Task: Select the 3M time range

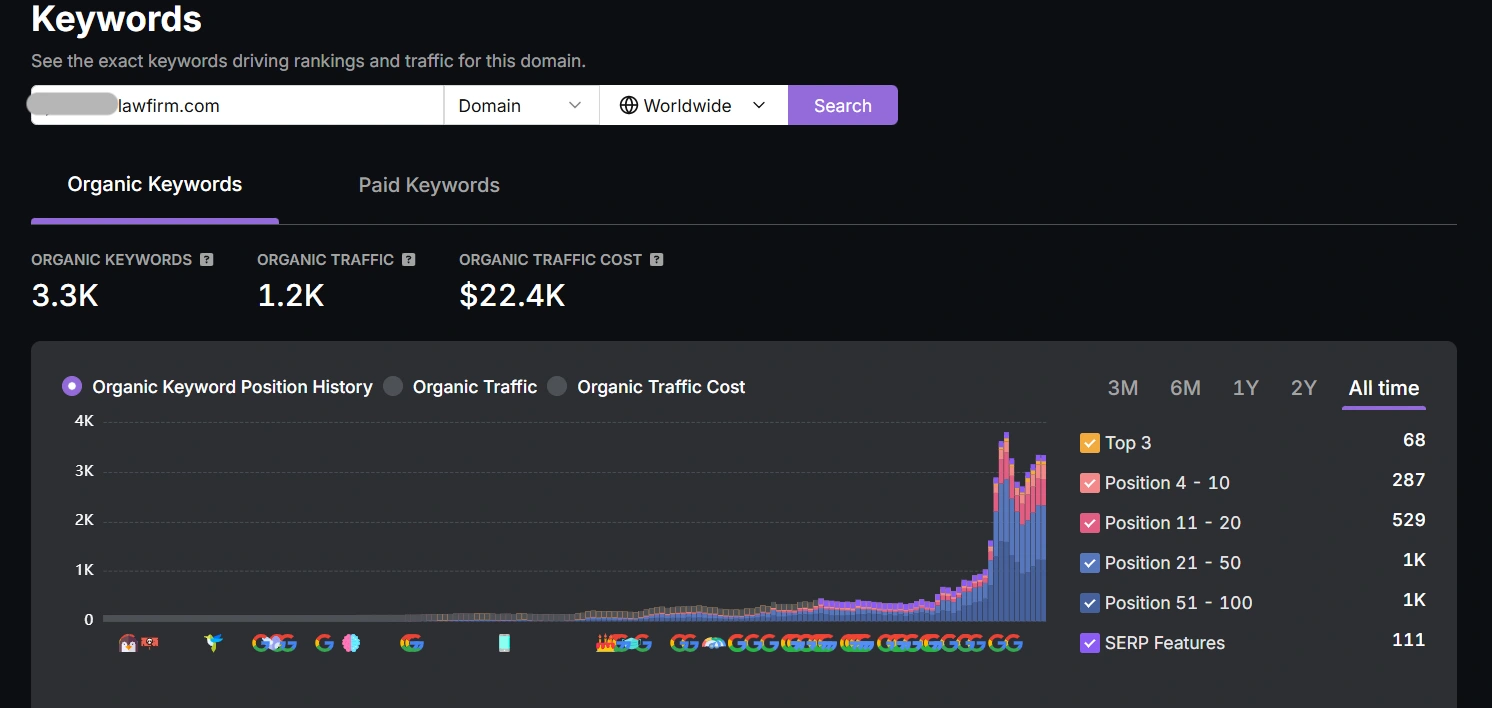Action: pos(1123,388)
